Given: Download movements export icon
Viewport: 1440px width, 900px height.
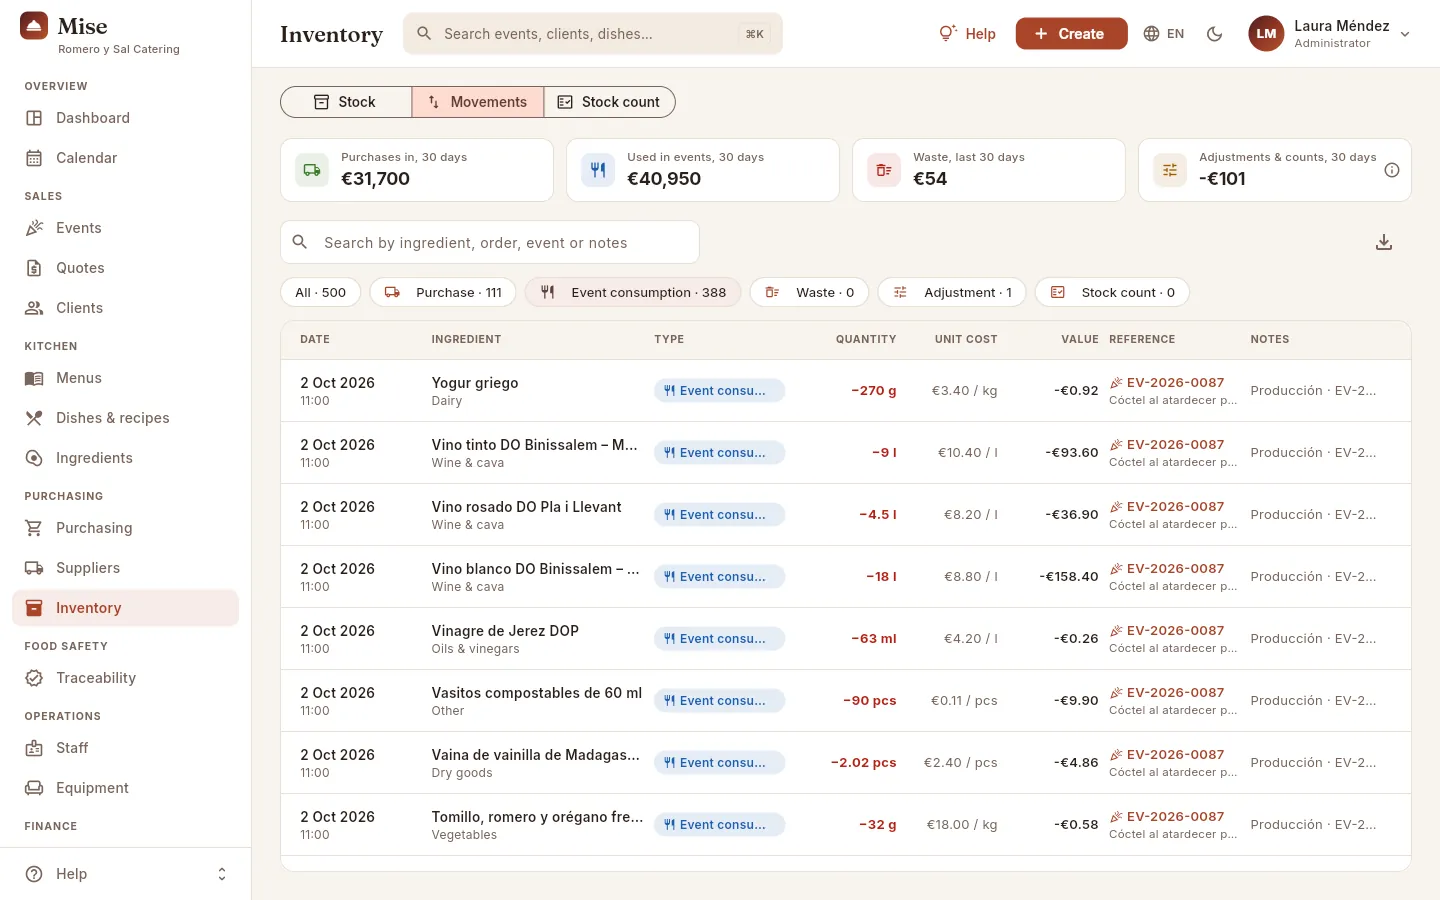Looking at the screenshot, I should tap(1384, 242).
